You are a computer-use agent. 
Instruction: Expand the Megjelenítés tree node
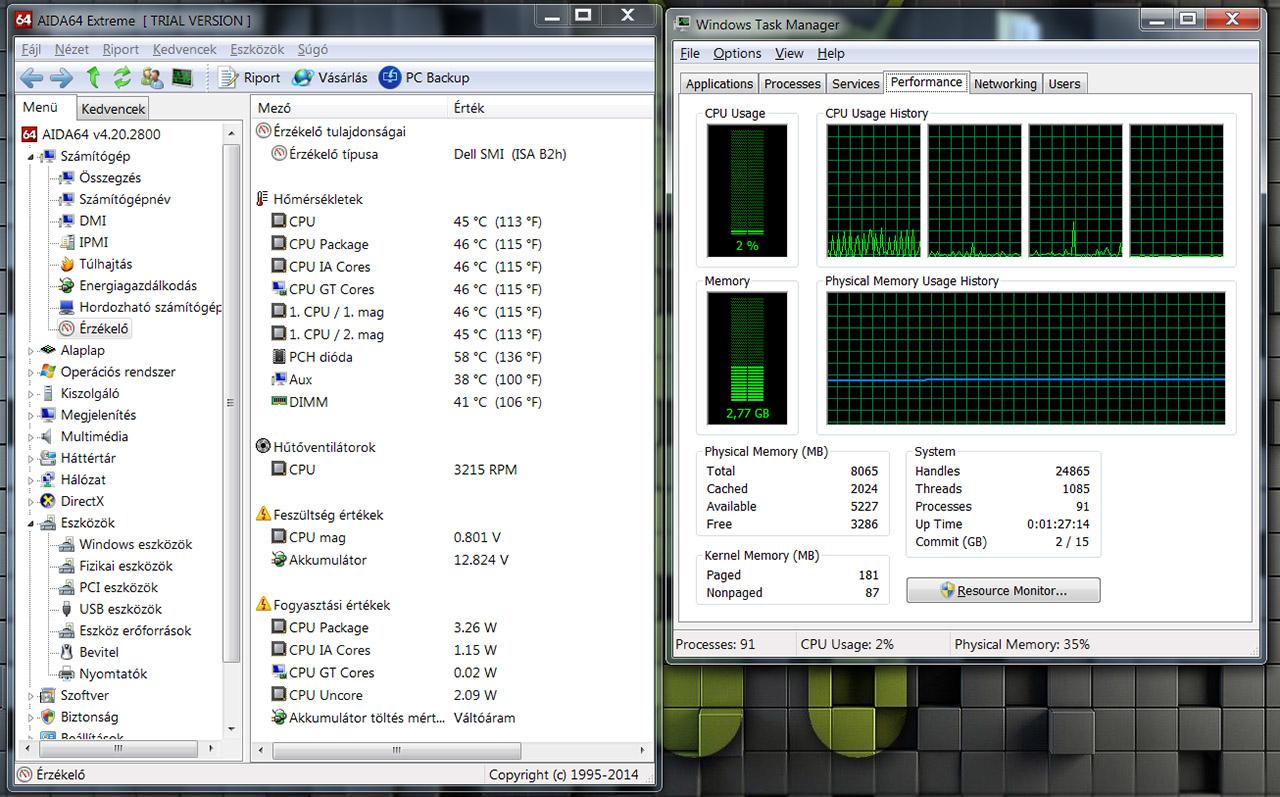pyautogui.click(x=31, y=415)
